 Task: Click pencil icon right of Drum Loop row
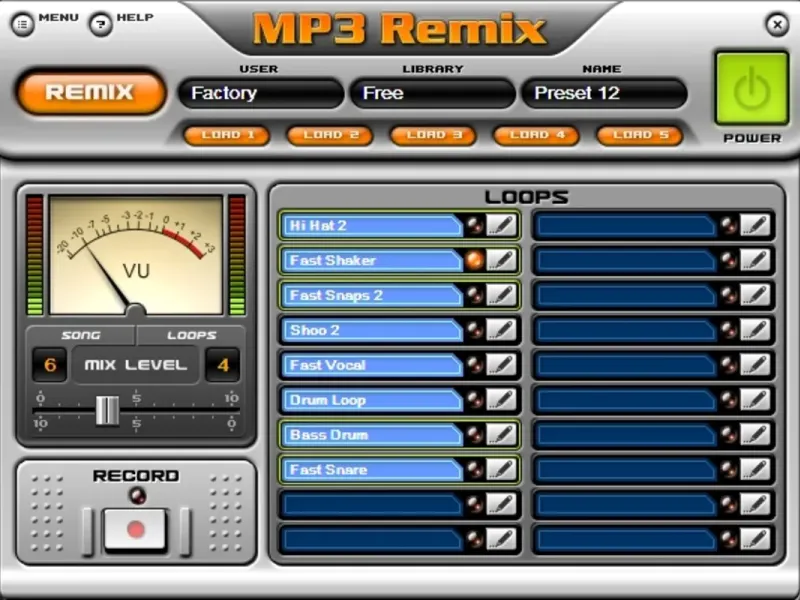[755, 400]
